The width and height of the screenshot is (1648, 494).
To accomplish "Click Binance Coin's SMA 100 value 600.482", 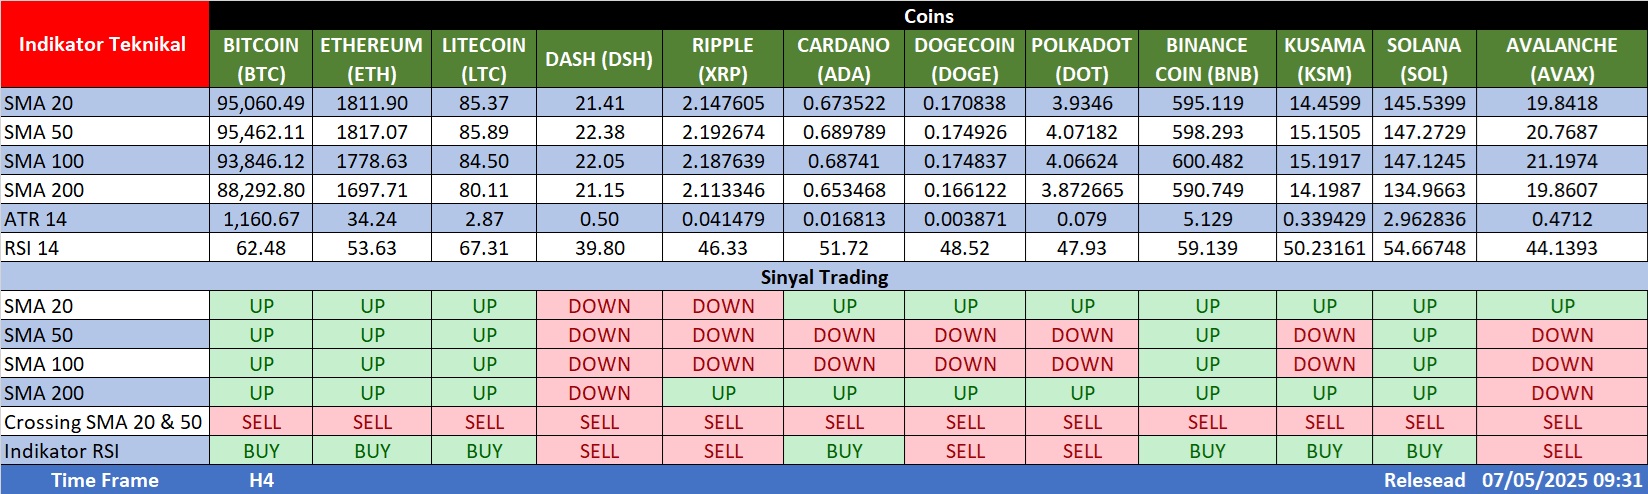I will [x=1207, y=161].
